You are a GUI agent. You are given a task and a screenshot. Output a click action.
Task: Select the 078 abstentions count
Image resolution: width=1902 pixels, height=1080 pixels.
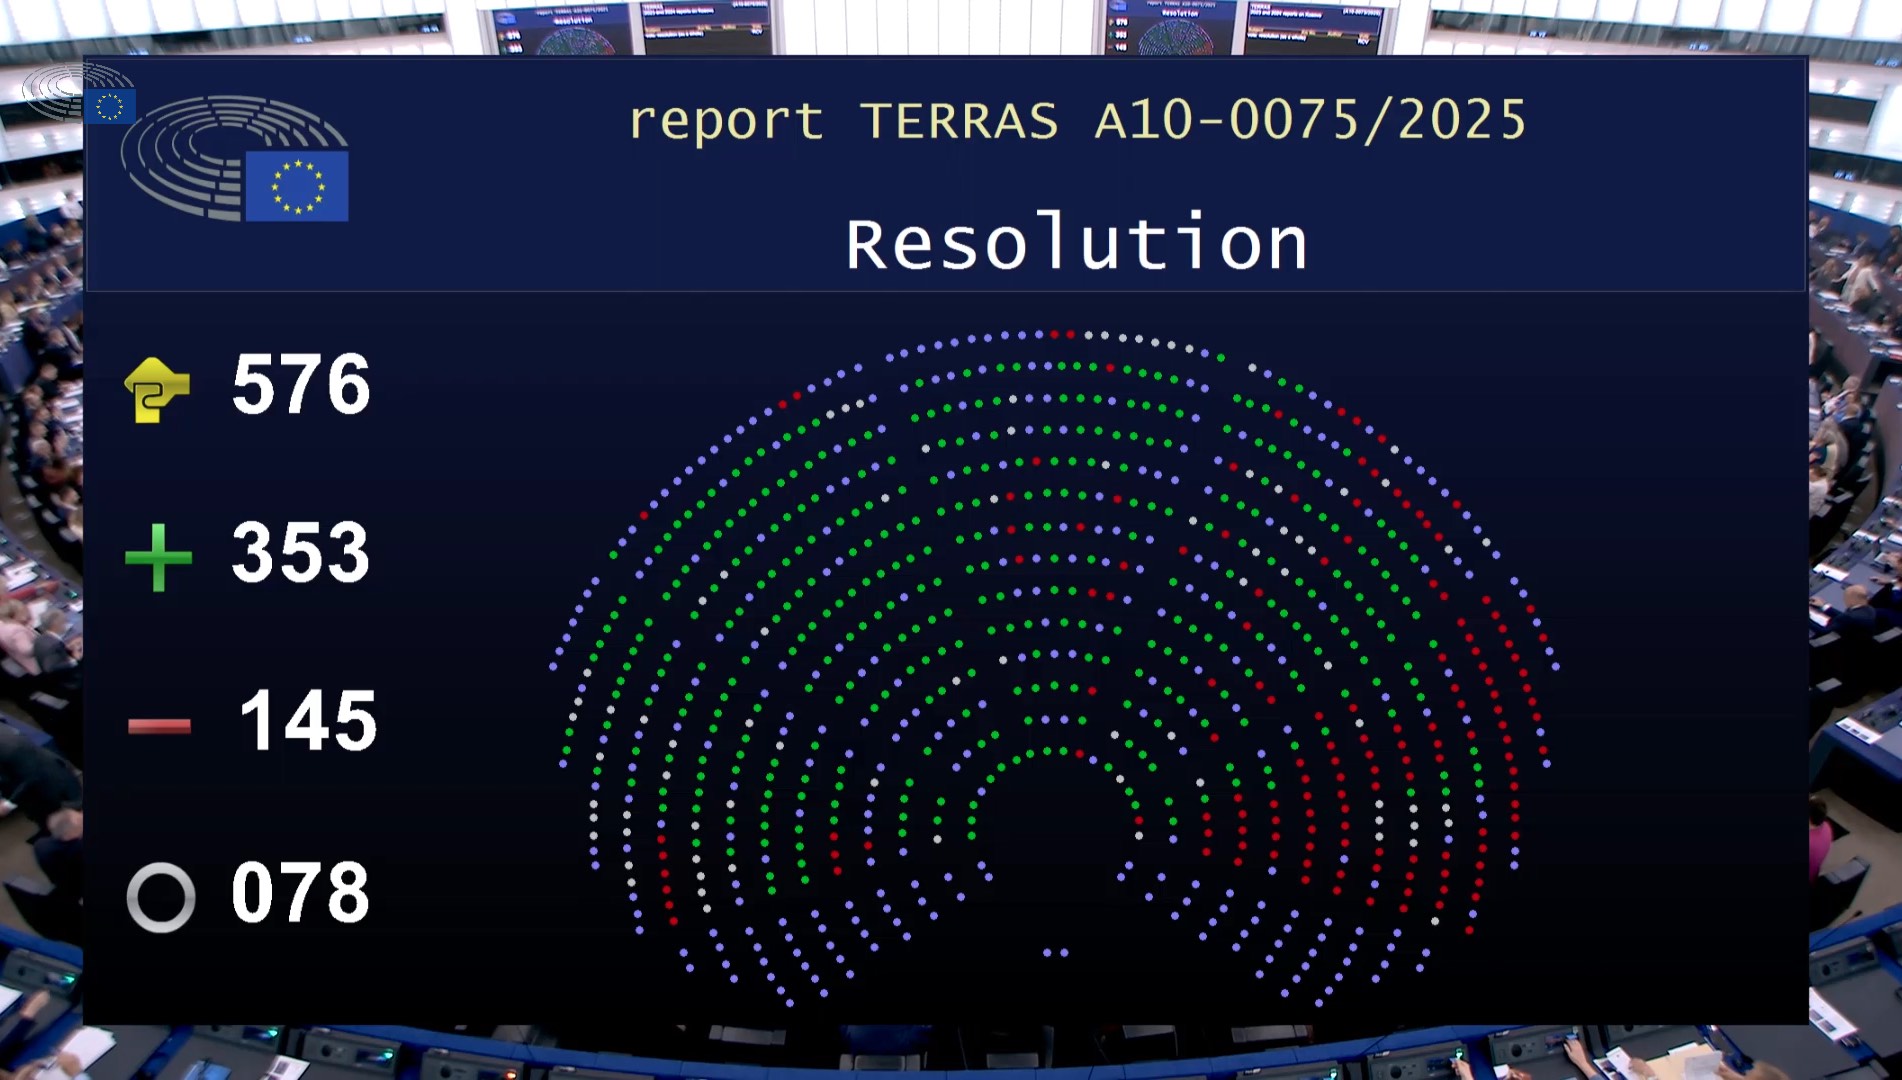pos(301,893)
